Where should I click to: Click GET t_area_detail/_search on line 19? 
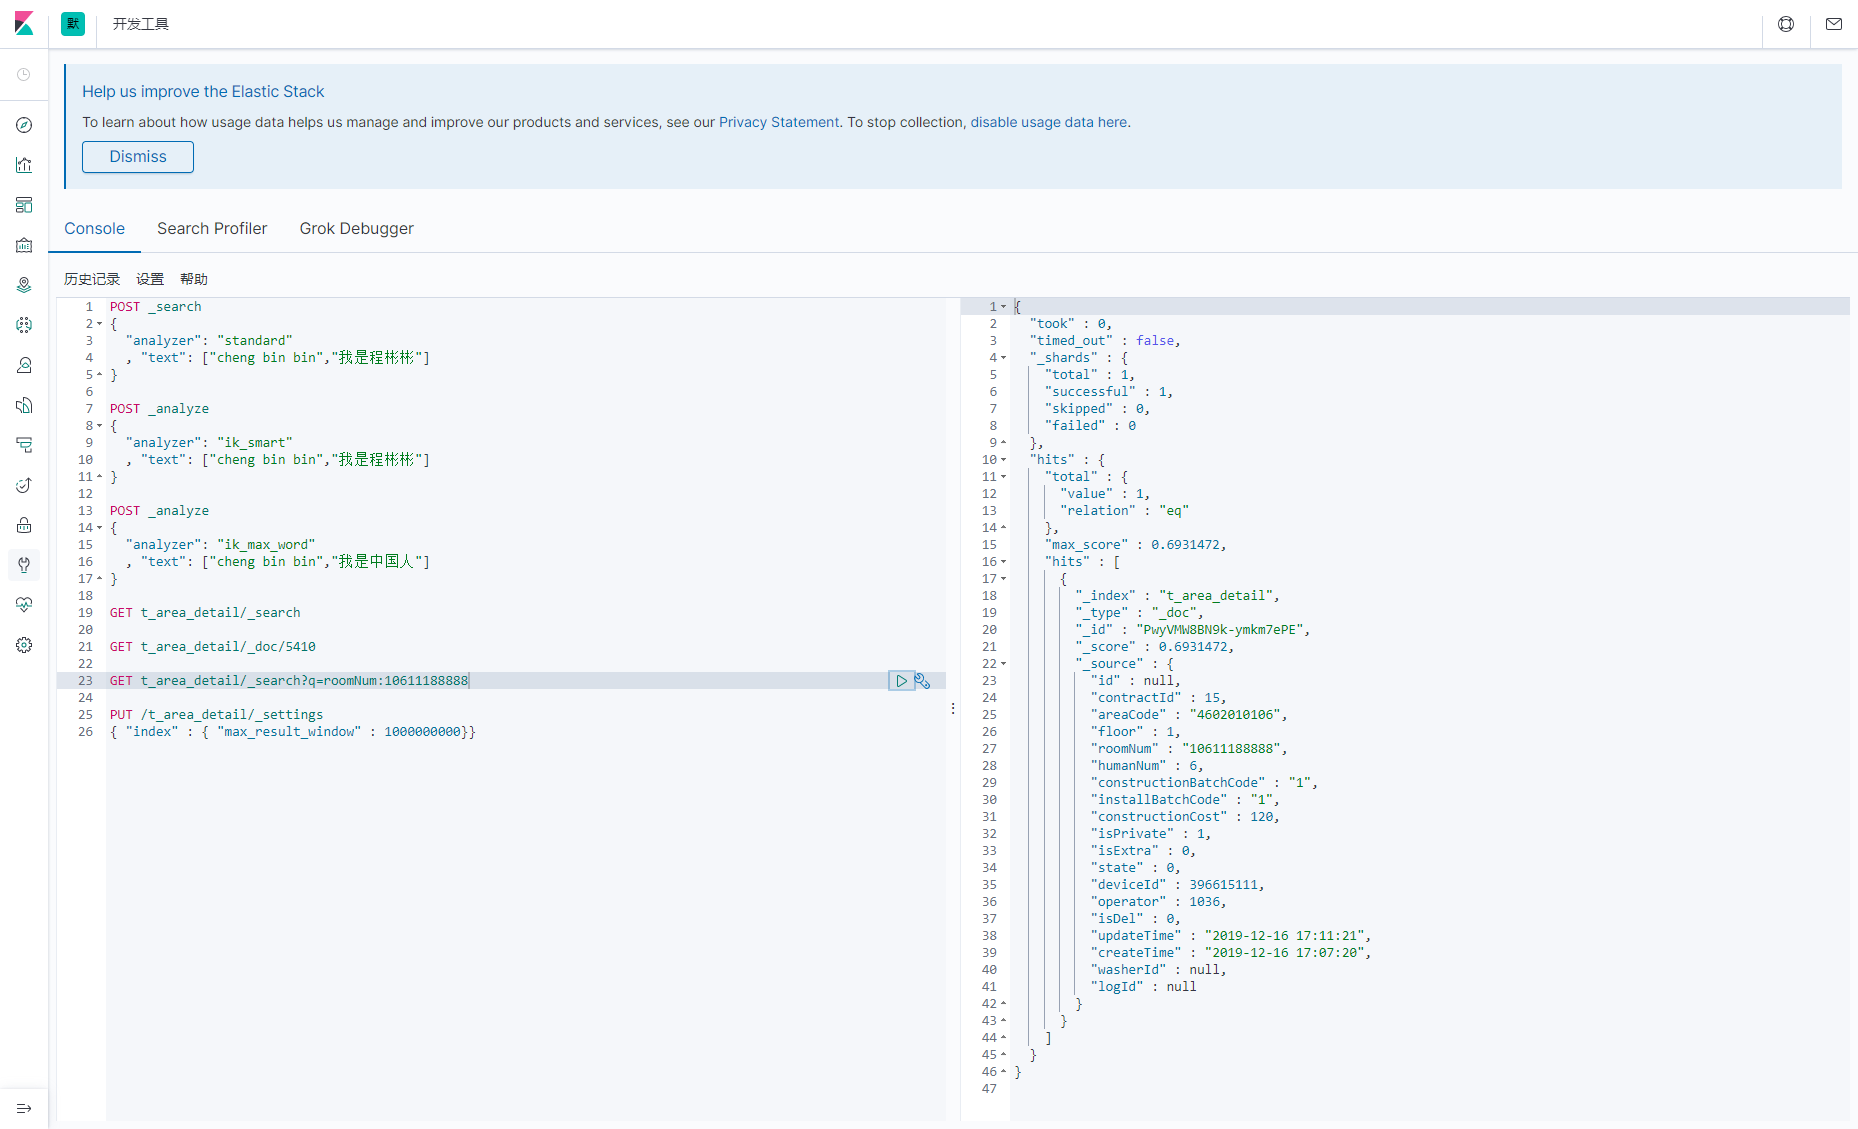pos(205,613)
